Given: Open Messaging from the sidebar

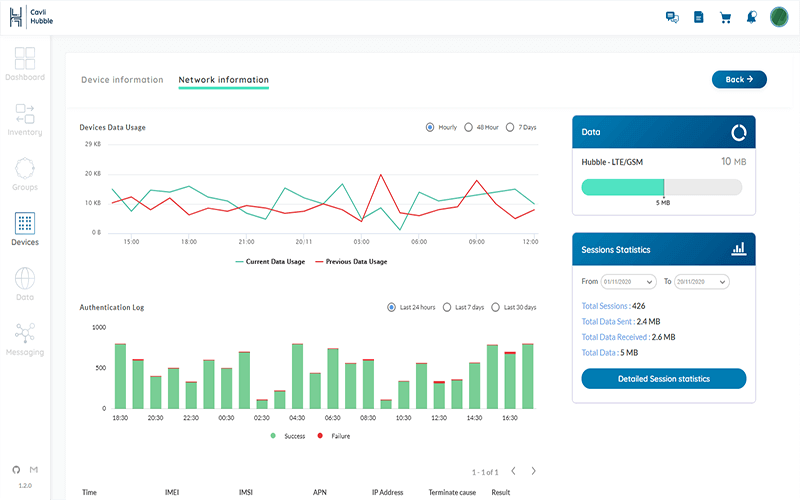Looking at the screenshot, I should click(25, 339).
